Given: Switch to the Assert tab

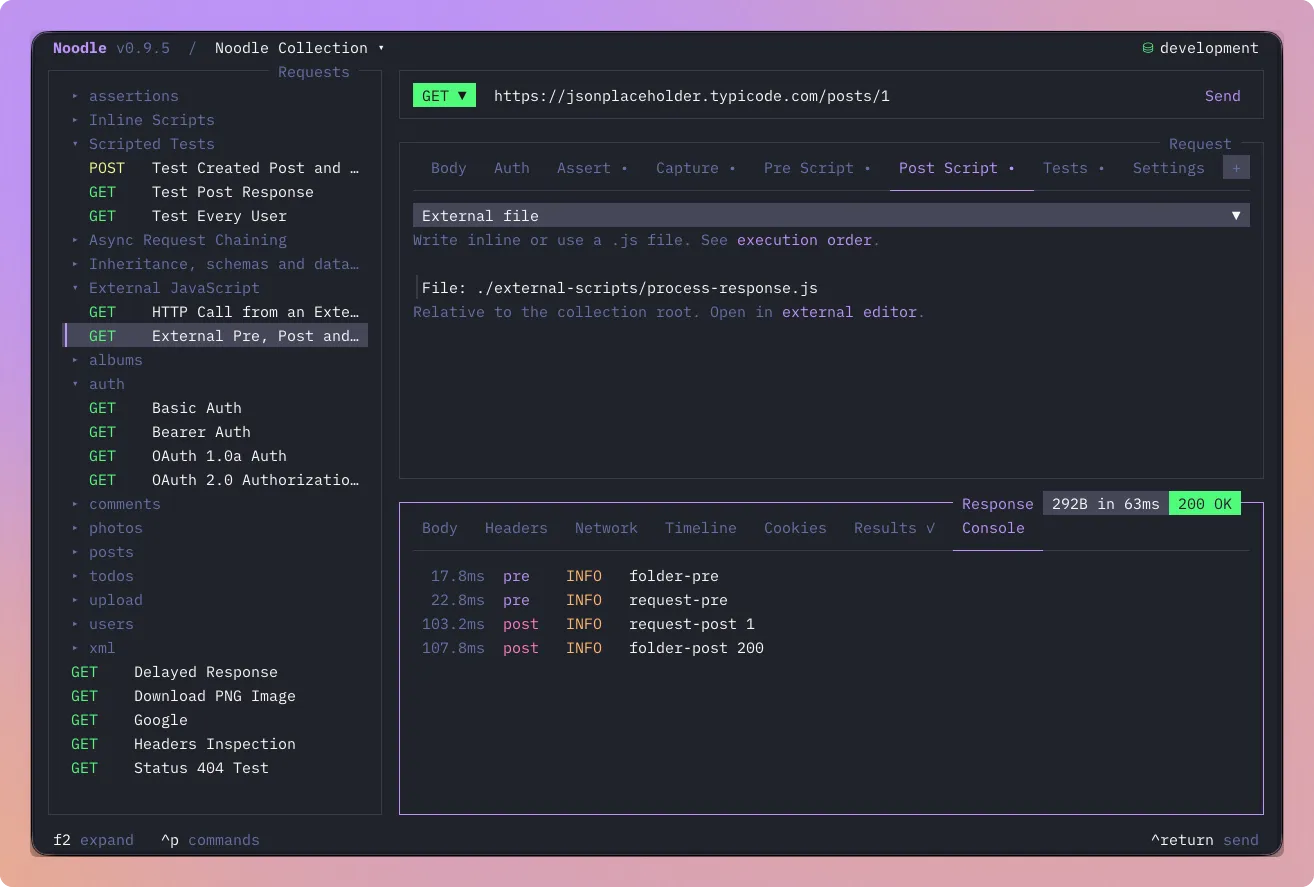Looking at the screenshot, I should coord(592,168).
